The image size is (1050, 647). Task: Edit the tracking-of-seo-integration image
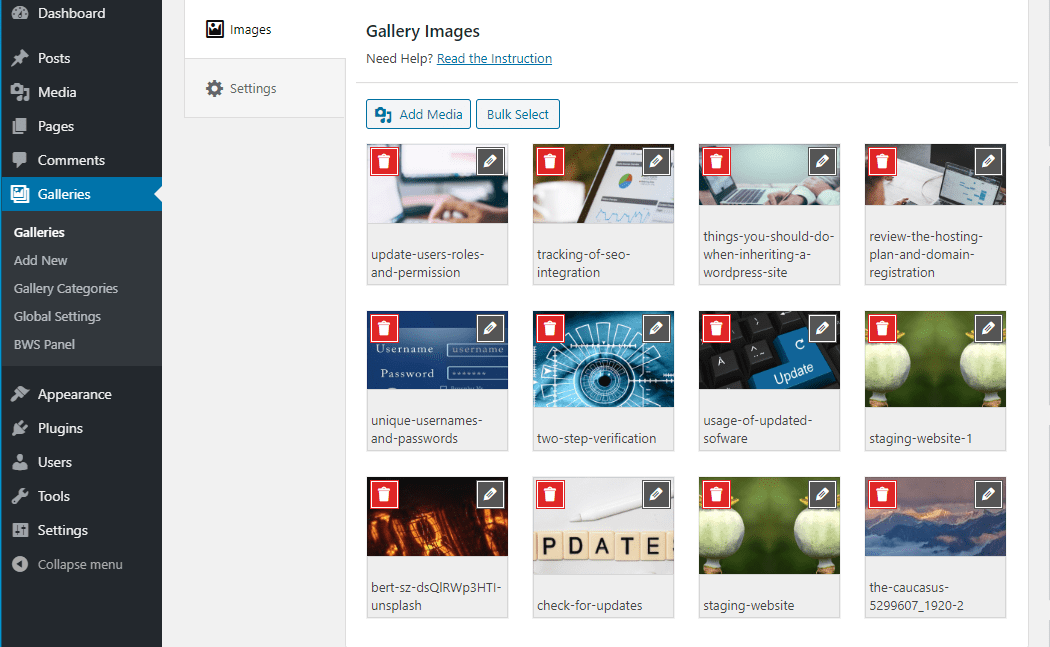pyautogui.click(x=656, y=161)
